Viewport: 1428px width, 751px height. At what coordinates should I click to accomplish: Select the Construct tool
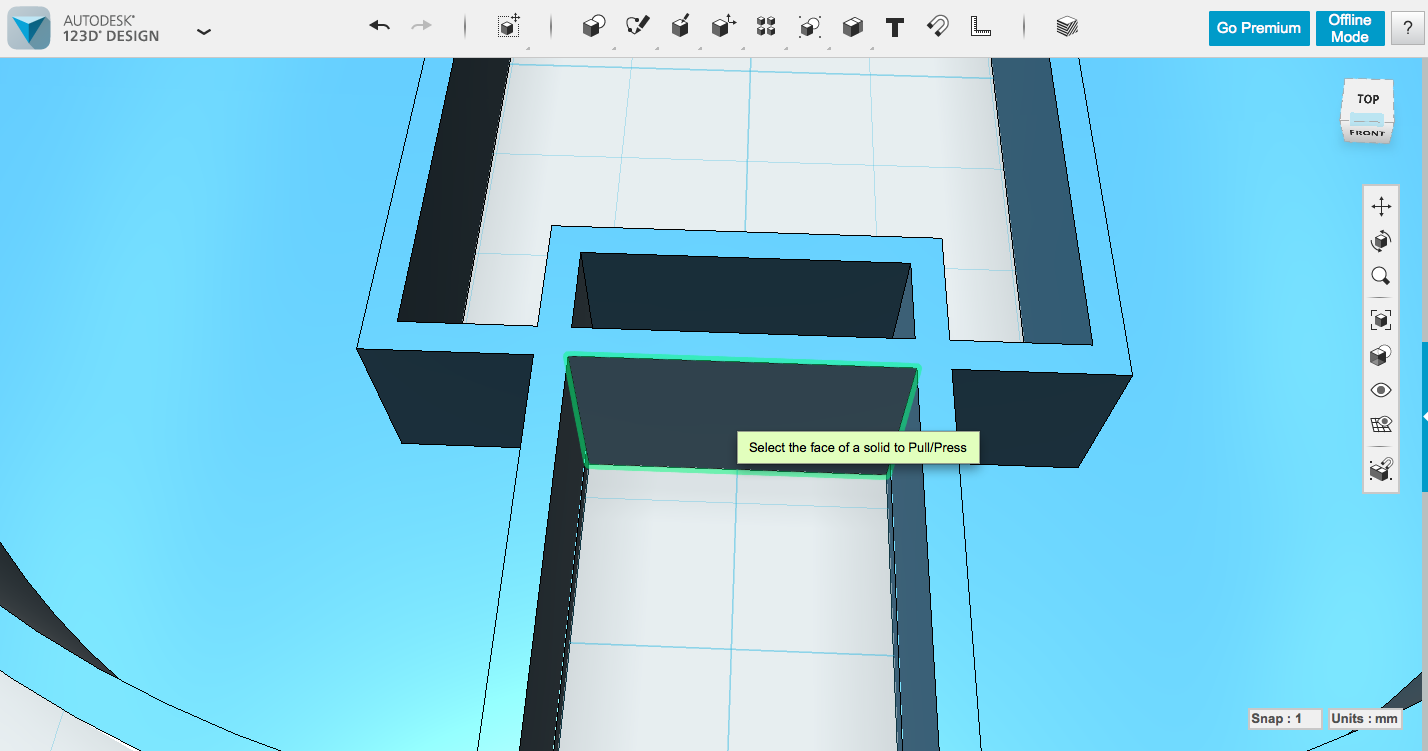(681, 27)
